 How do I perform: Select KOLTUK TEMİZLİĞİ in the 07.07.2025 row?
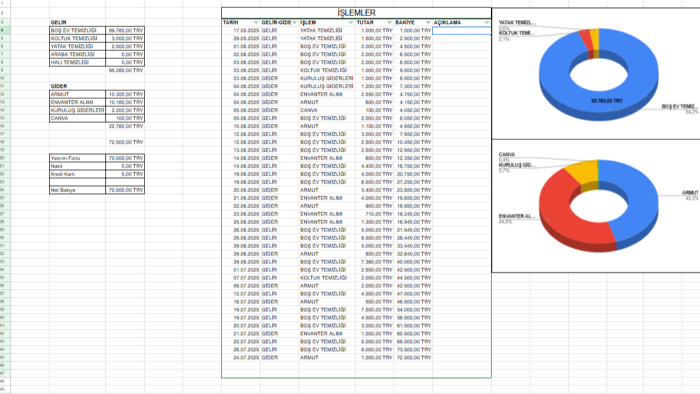tap(327, 278)
